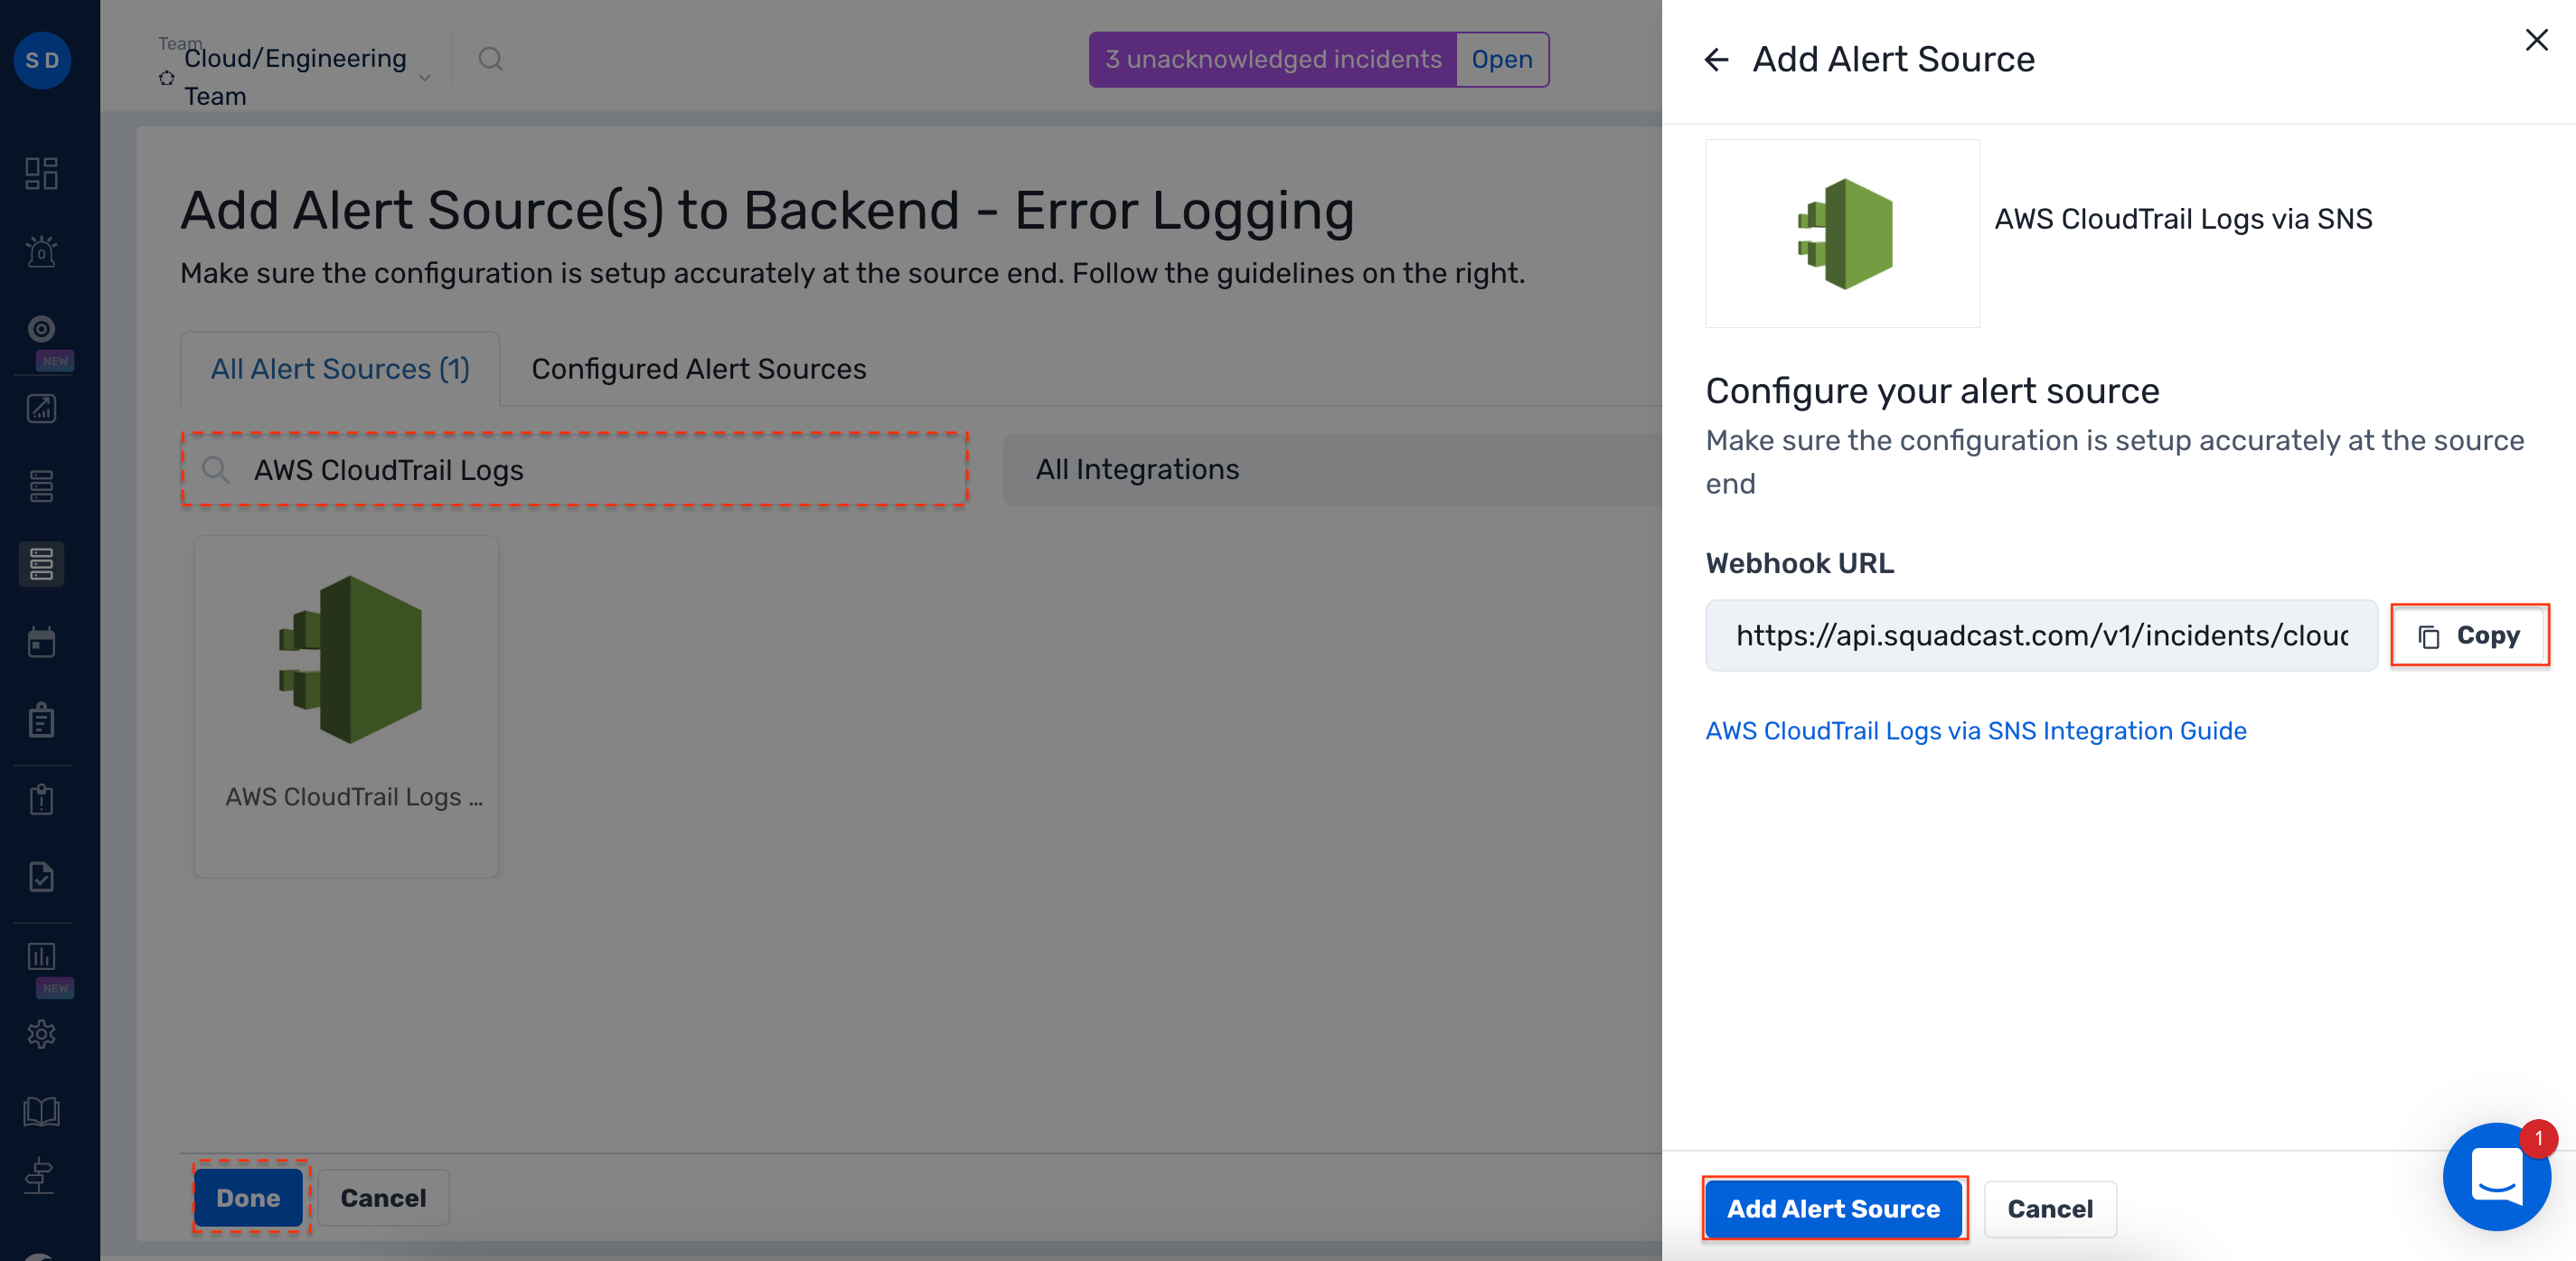Switch to the Configured Alert Sources tab

698,368
